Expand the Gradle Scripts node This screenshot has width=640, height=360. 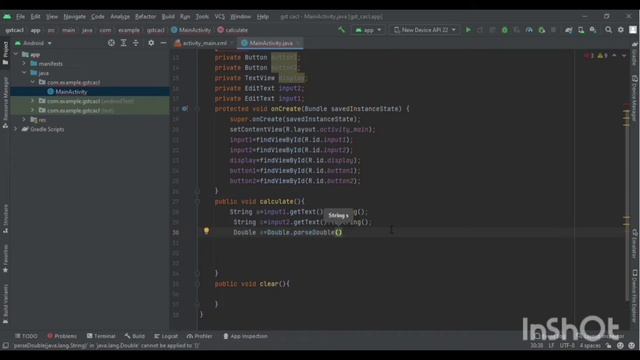click(x=16, y=129)
